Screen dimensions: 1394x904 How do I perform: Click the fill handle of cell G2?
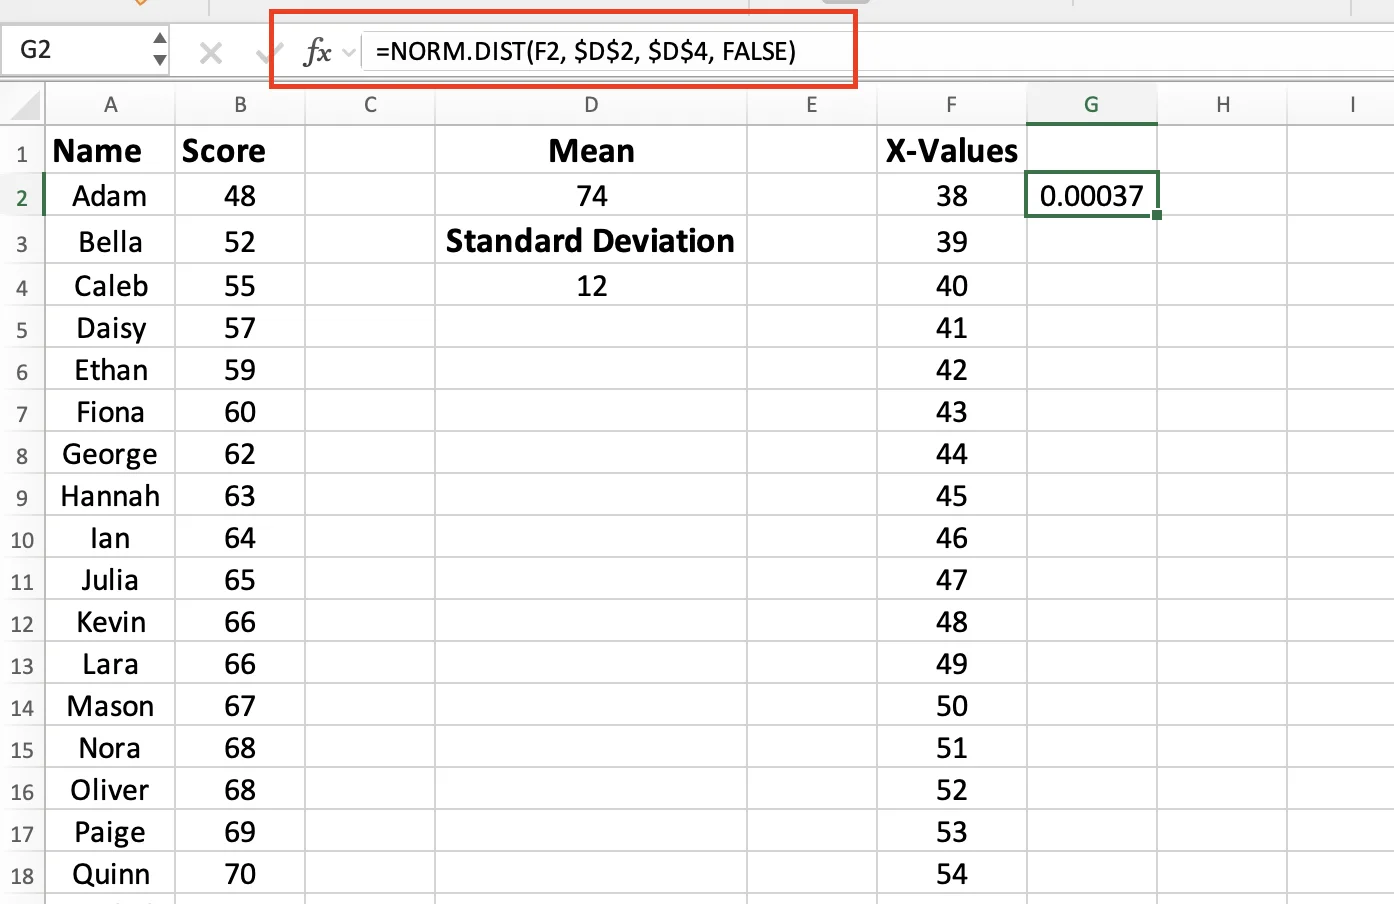click(1157, 215)
